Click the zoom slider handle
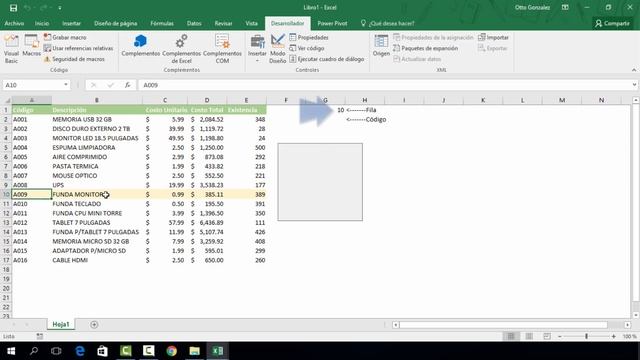 click(x=587, y=336)
